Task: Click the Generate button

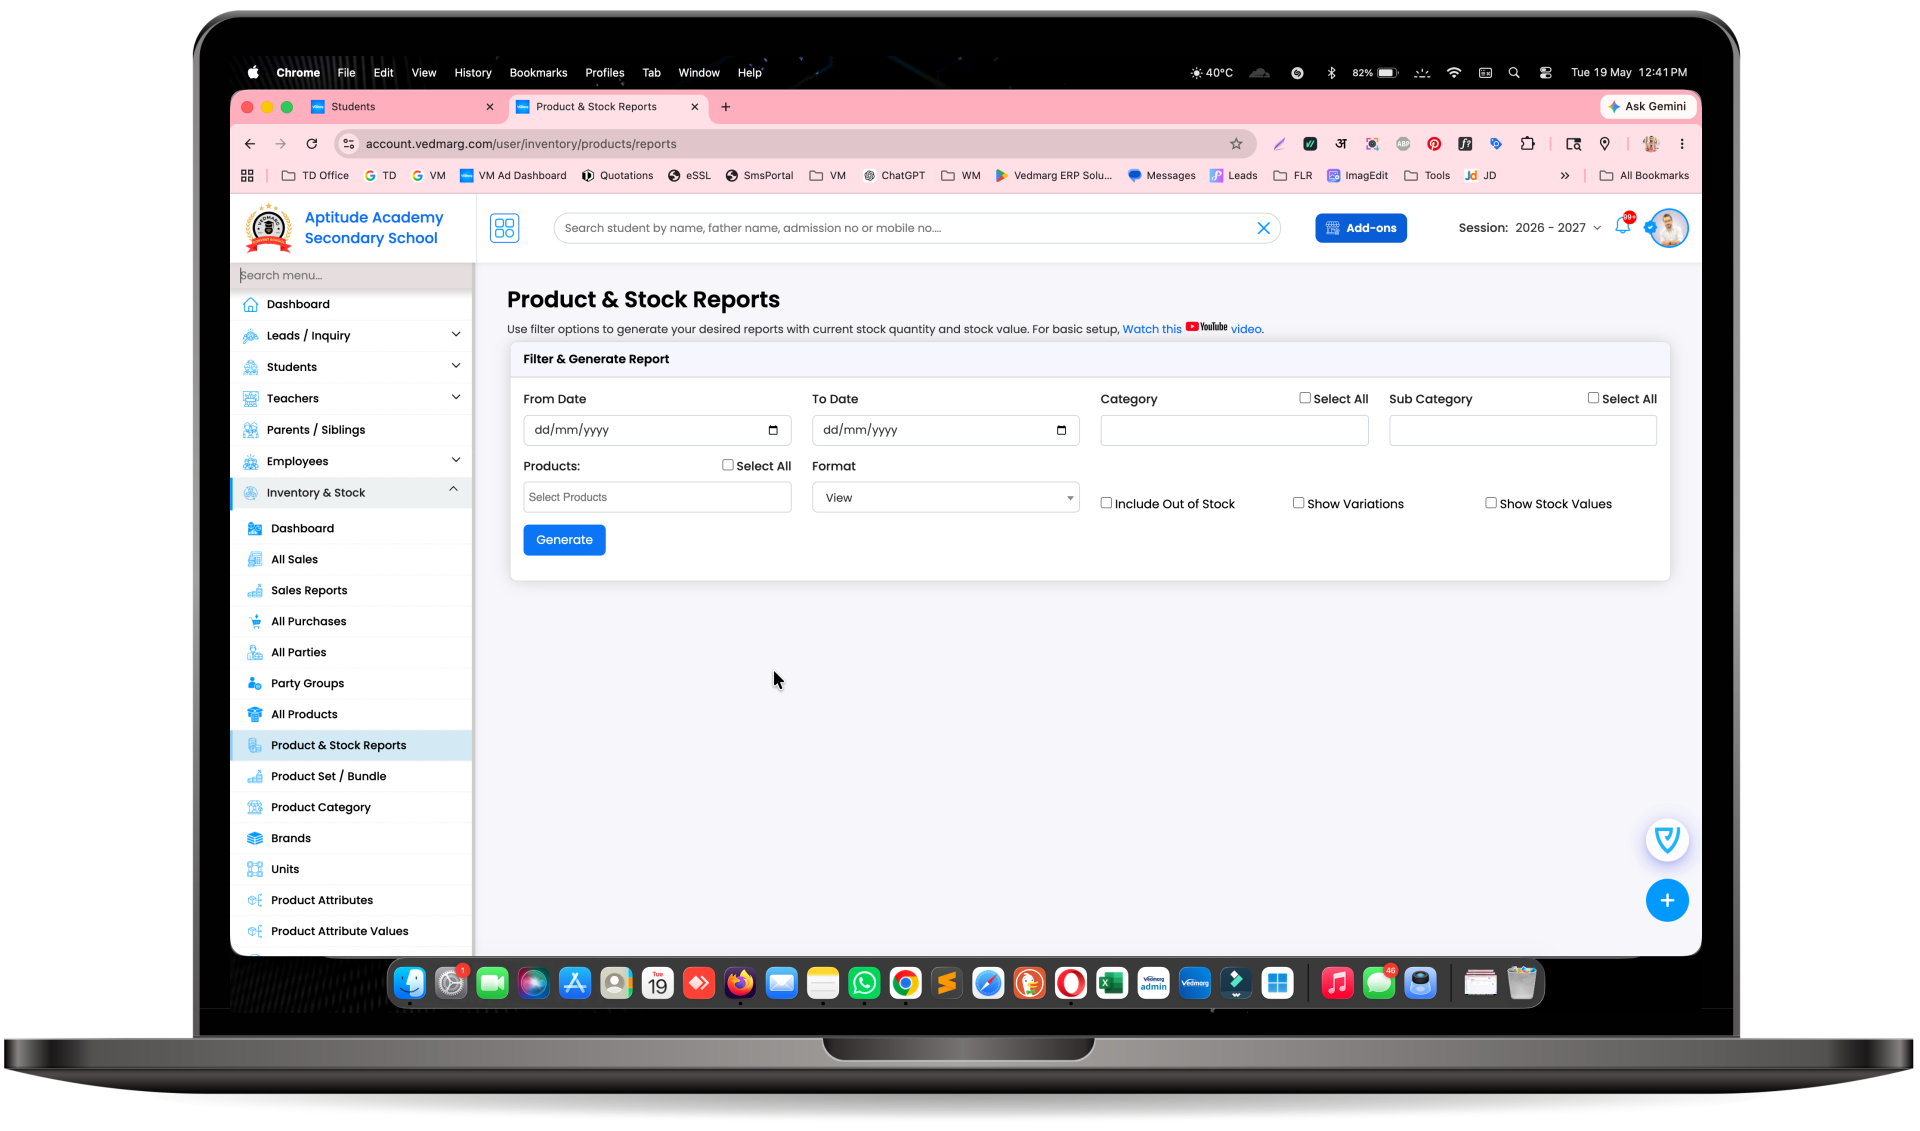Action: point(564,540)
